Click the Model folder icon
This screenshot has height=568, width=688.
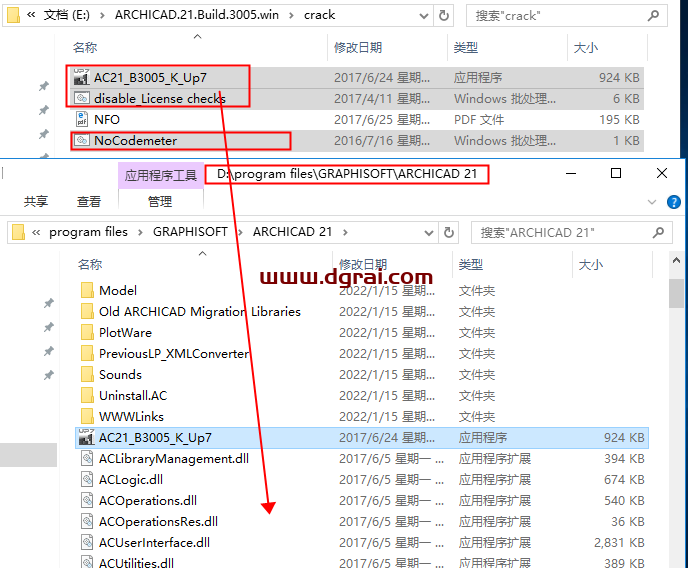[x=87, y=290]
